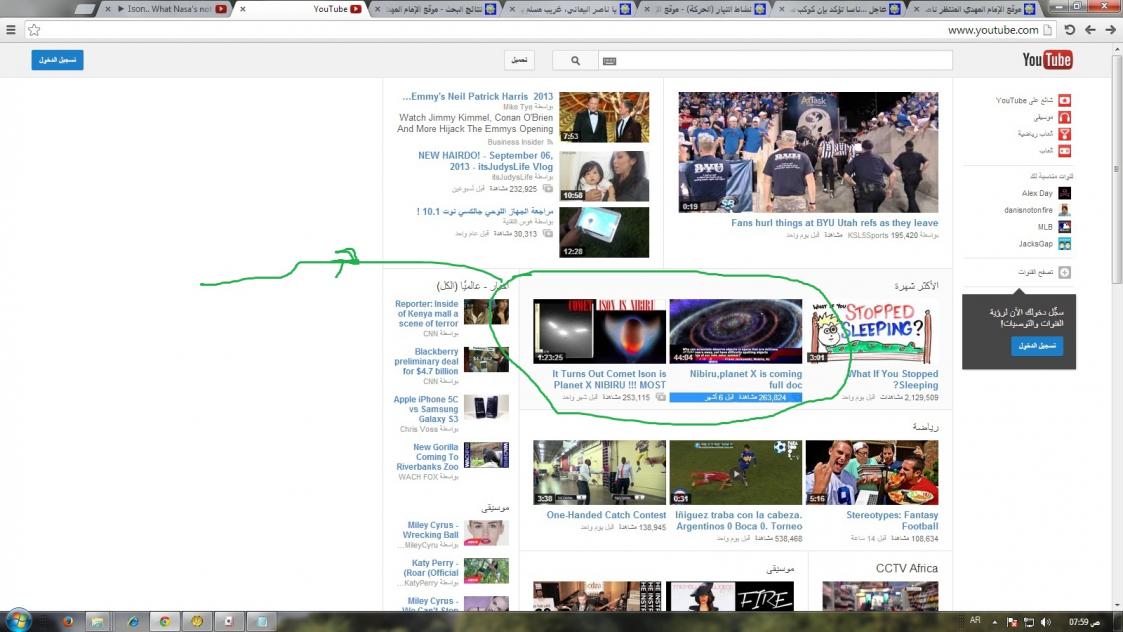The image size is (1123, 632).
Task: Select the Music headphones icon in sidebar
Action: click(x=1065, y=117)
